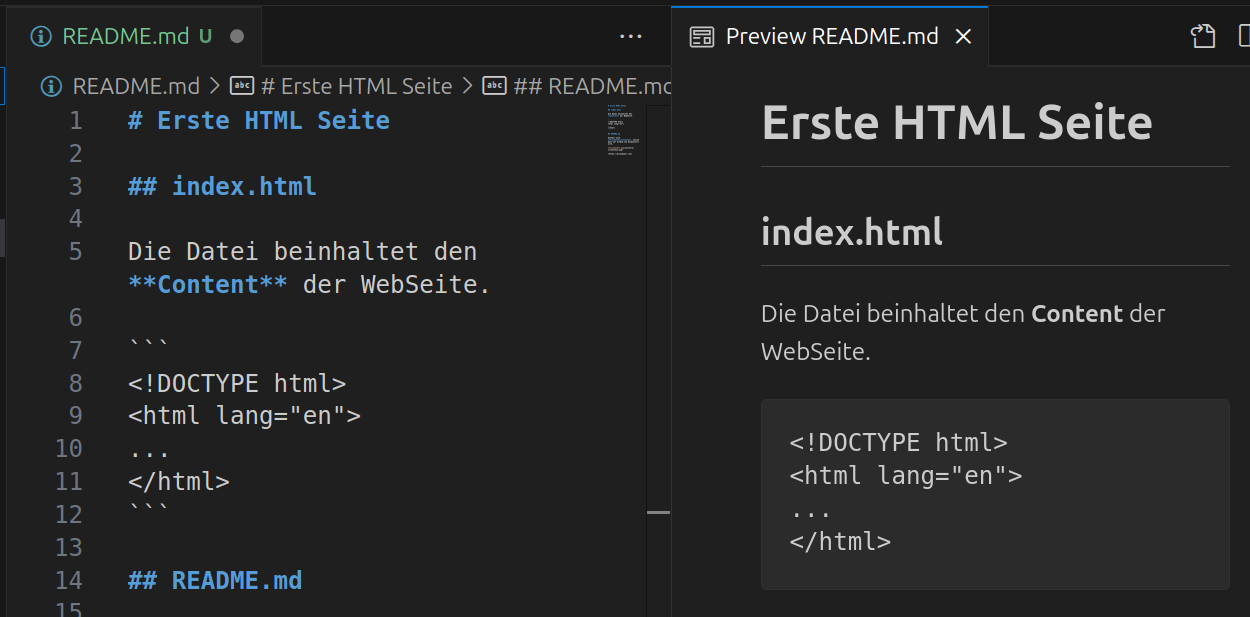Click the preview icon in Preview README.md tab

click(702, 37)
